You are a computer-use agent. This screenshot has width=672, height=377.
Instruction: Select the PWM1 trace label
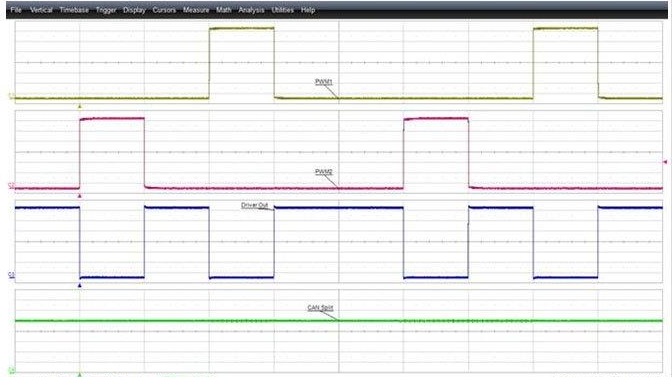tap(324, 82)
